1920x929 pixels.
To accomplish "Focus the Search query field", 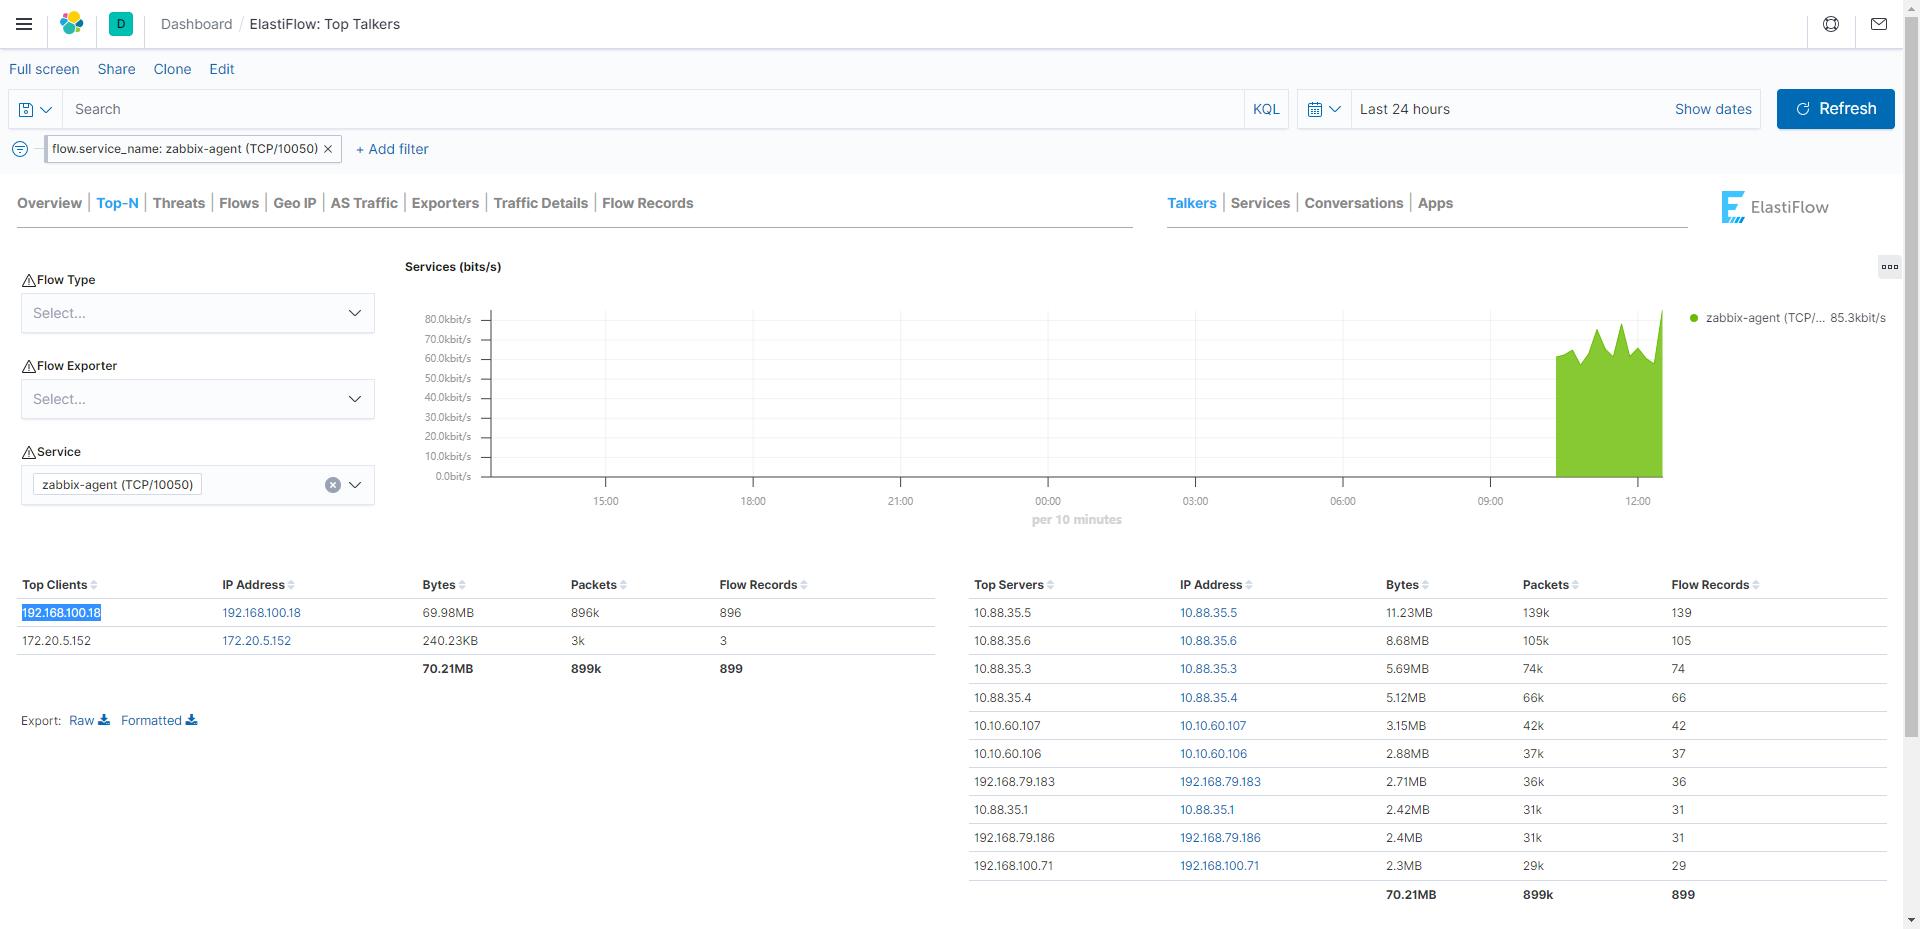I will click(653, 109).
